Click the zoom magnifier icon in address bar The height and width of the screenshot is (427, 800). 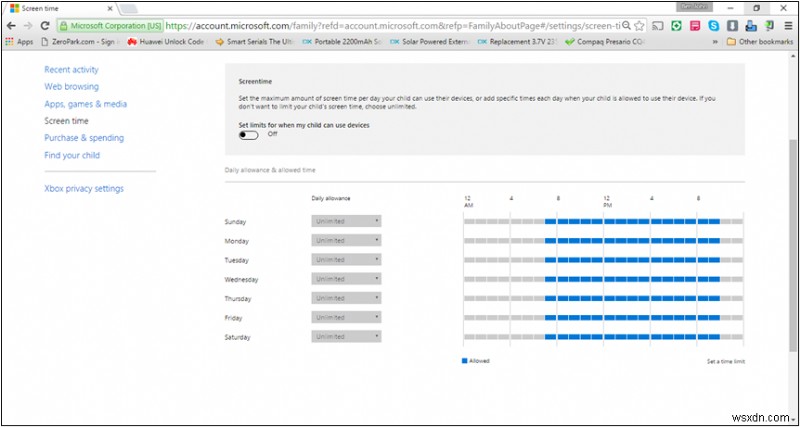point(627,26)
